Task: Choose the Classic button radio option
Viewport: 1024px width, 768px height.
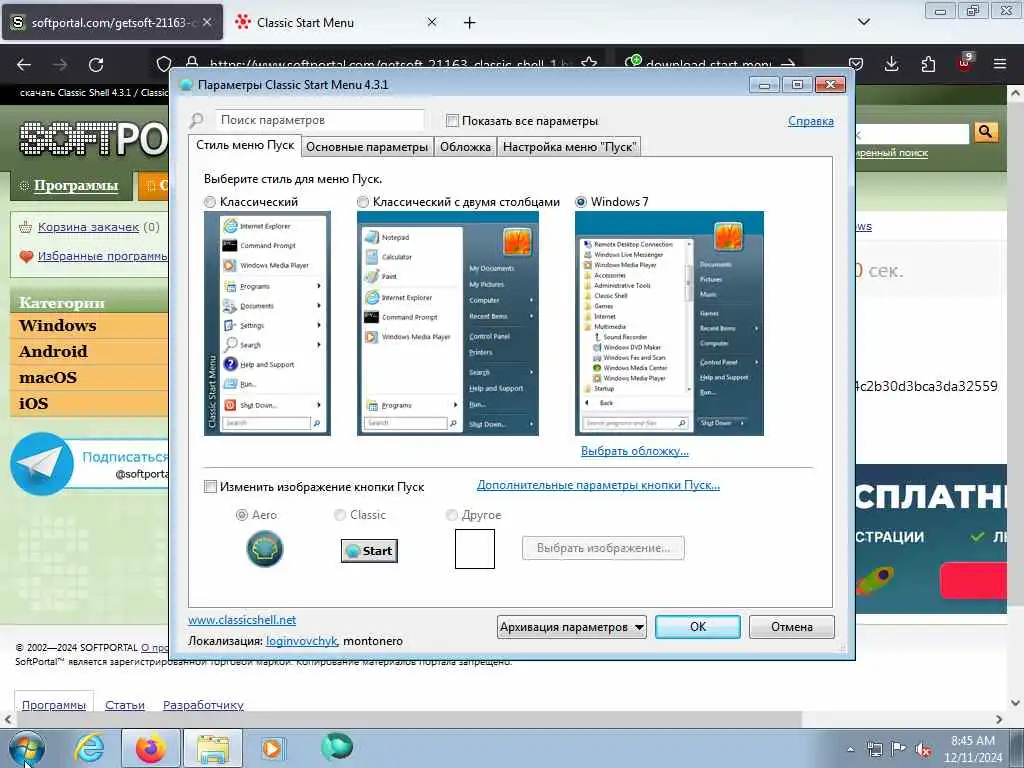Action: click(x=340, y=515)
